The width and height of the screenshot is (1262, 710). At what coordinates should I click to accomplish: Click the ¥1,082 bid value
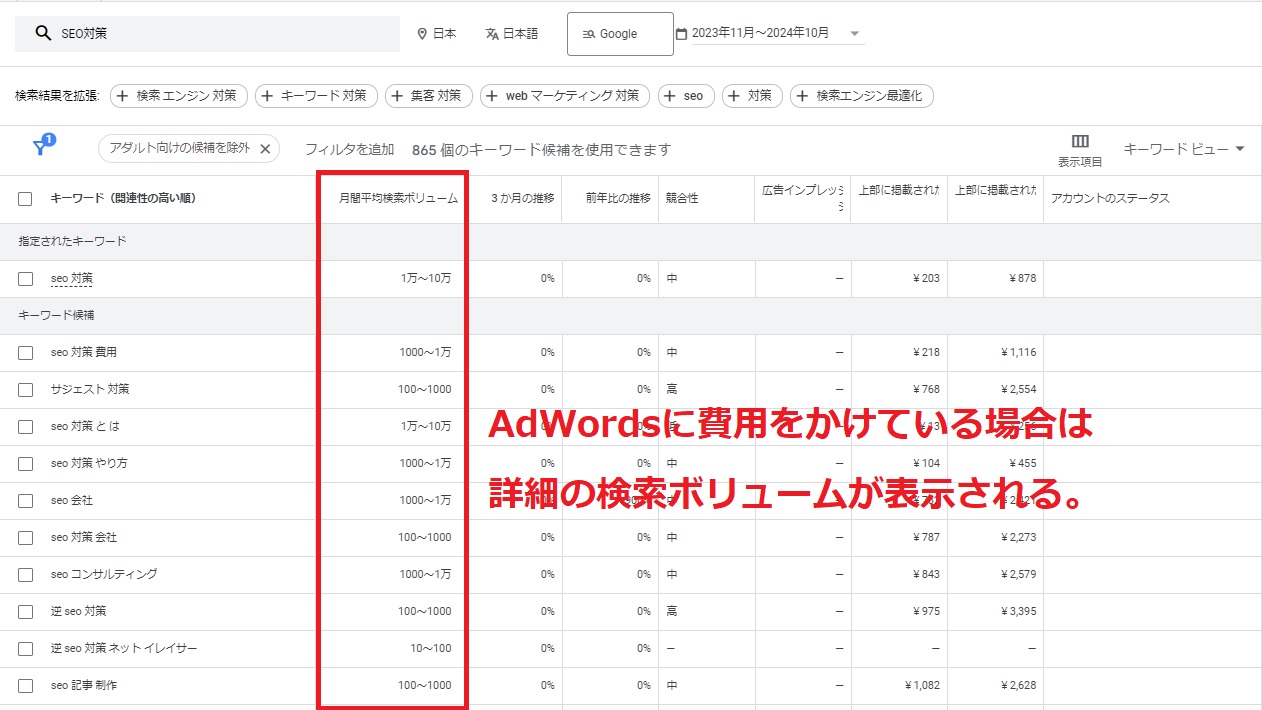[x=920, y=686]
